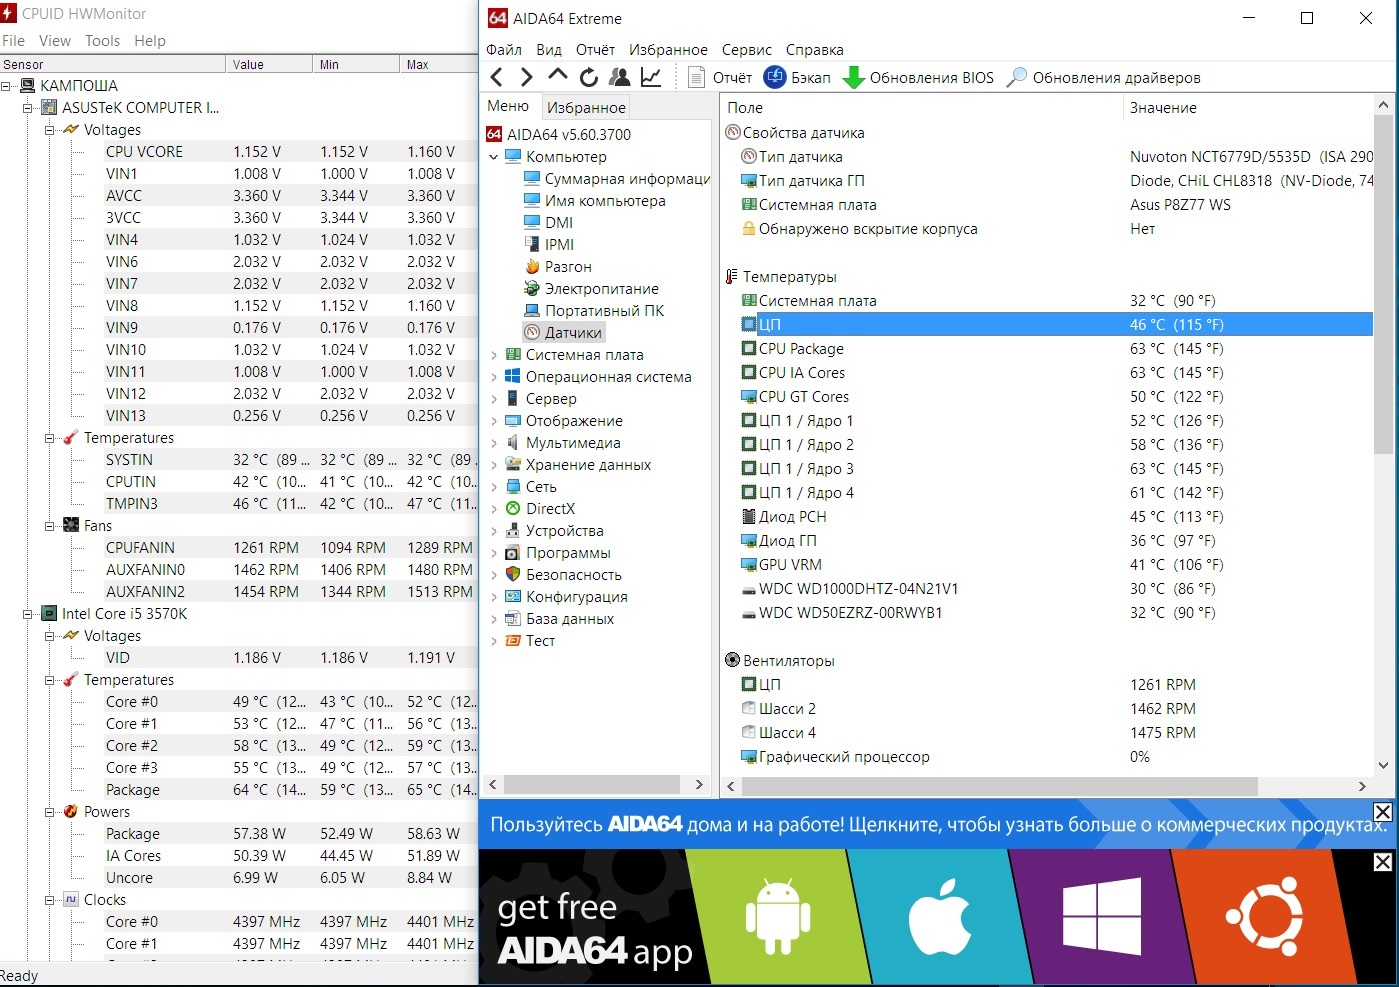This screenshot has height=987, width=1399.
Task: Click the Значение column header in AIDA64
Action: click(x=1247, y=107)
